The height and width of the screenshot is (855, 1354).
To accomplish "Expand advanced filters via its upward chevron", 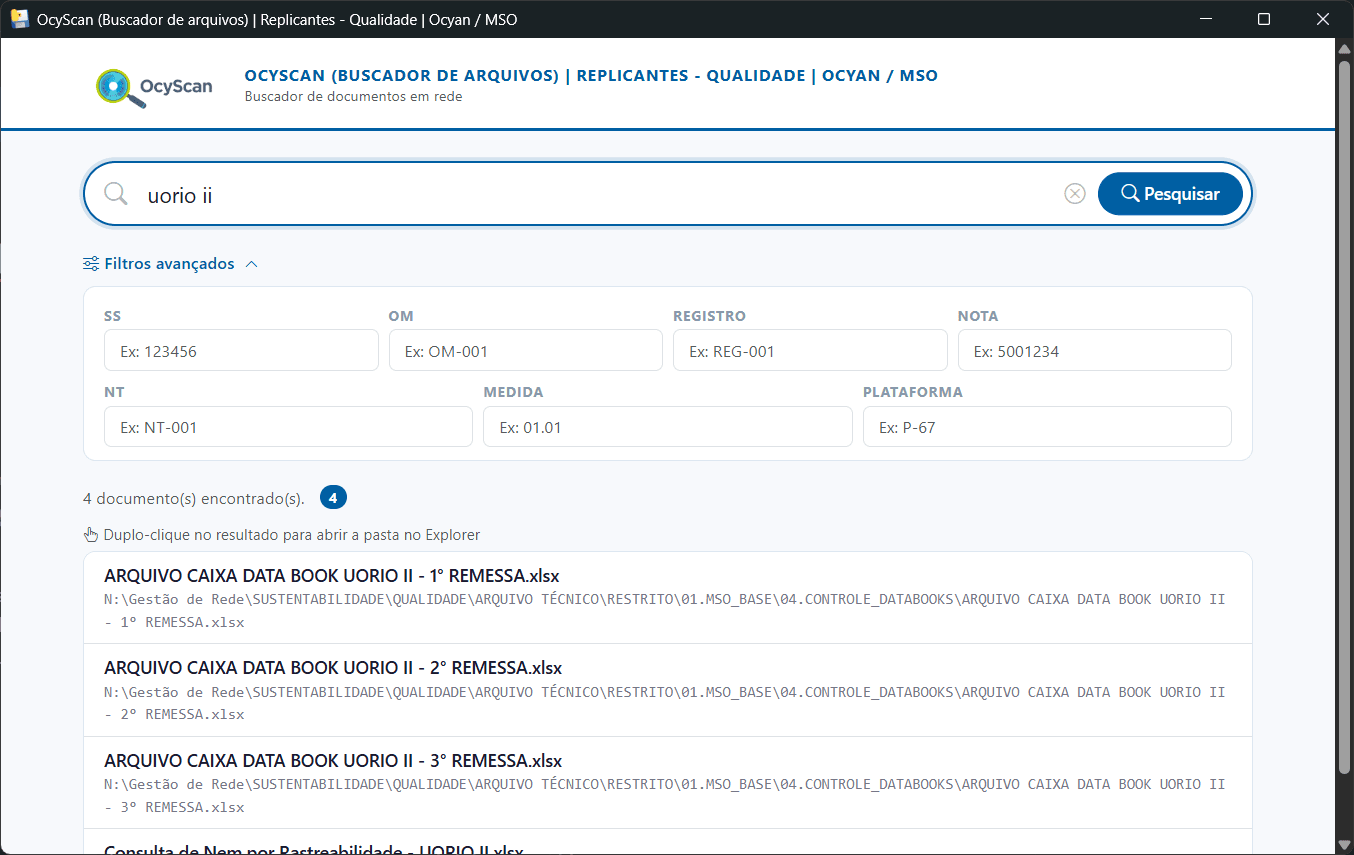I will (x=251, y=263).
